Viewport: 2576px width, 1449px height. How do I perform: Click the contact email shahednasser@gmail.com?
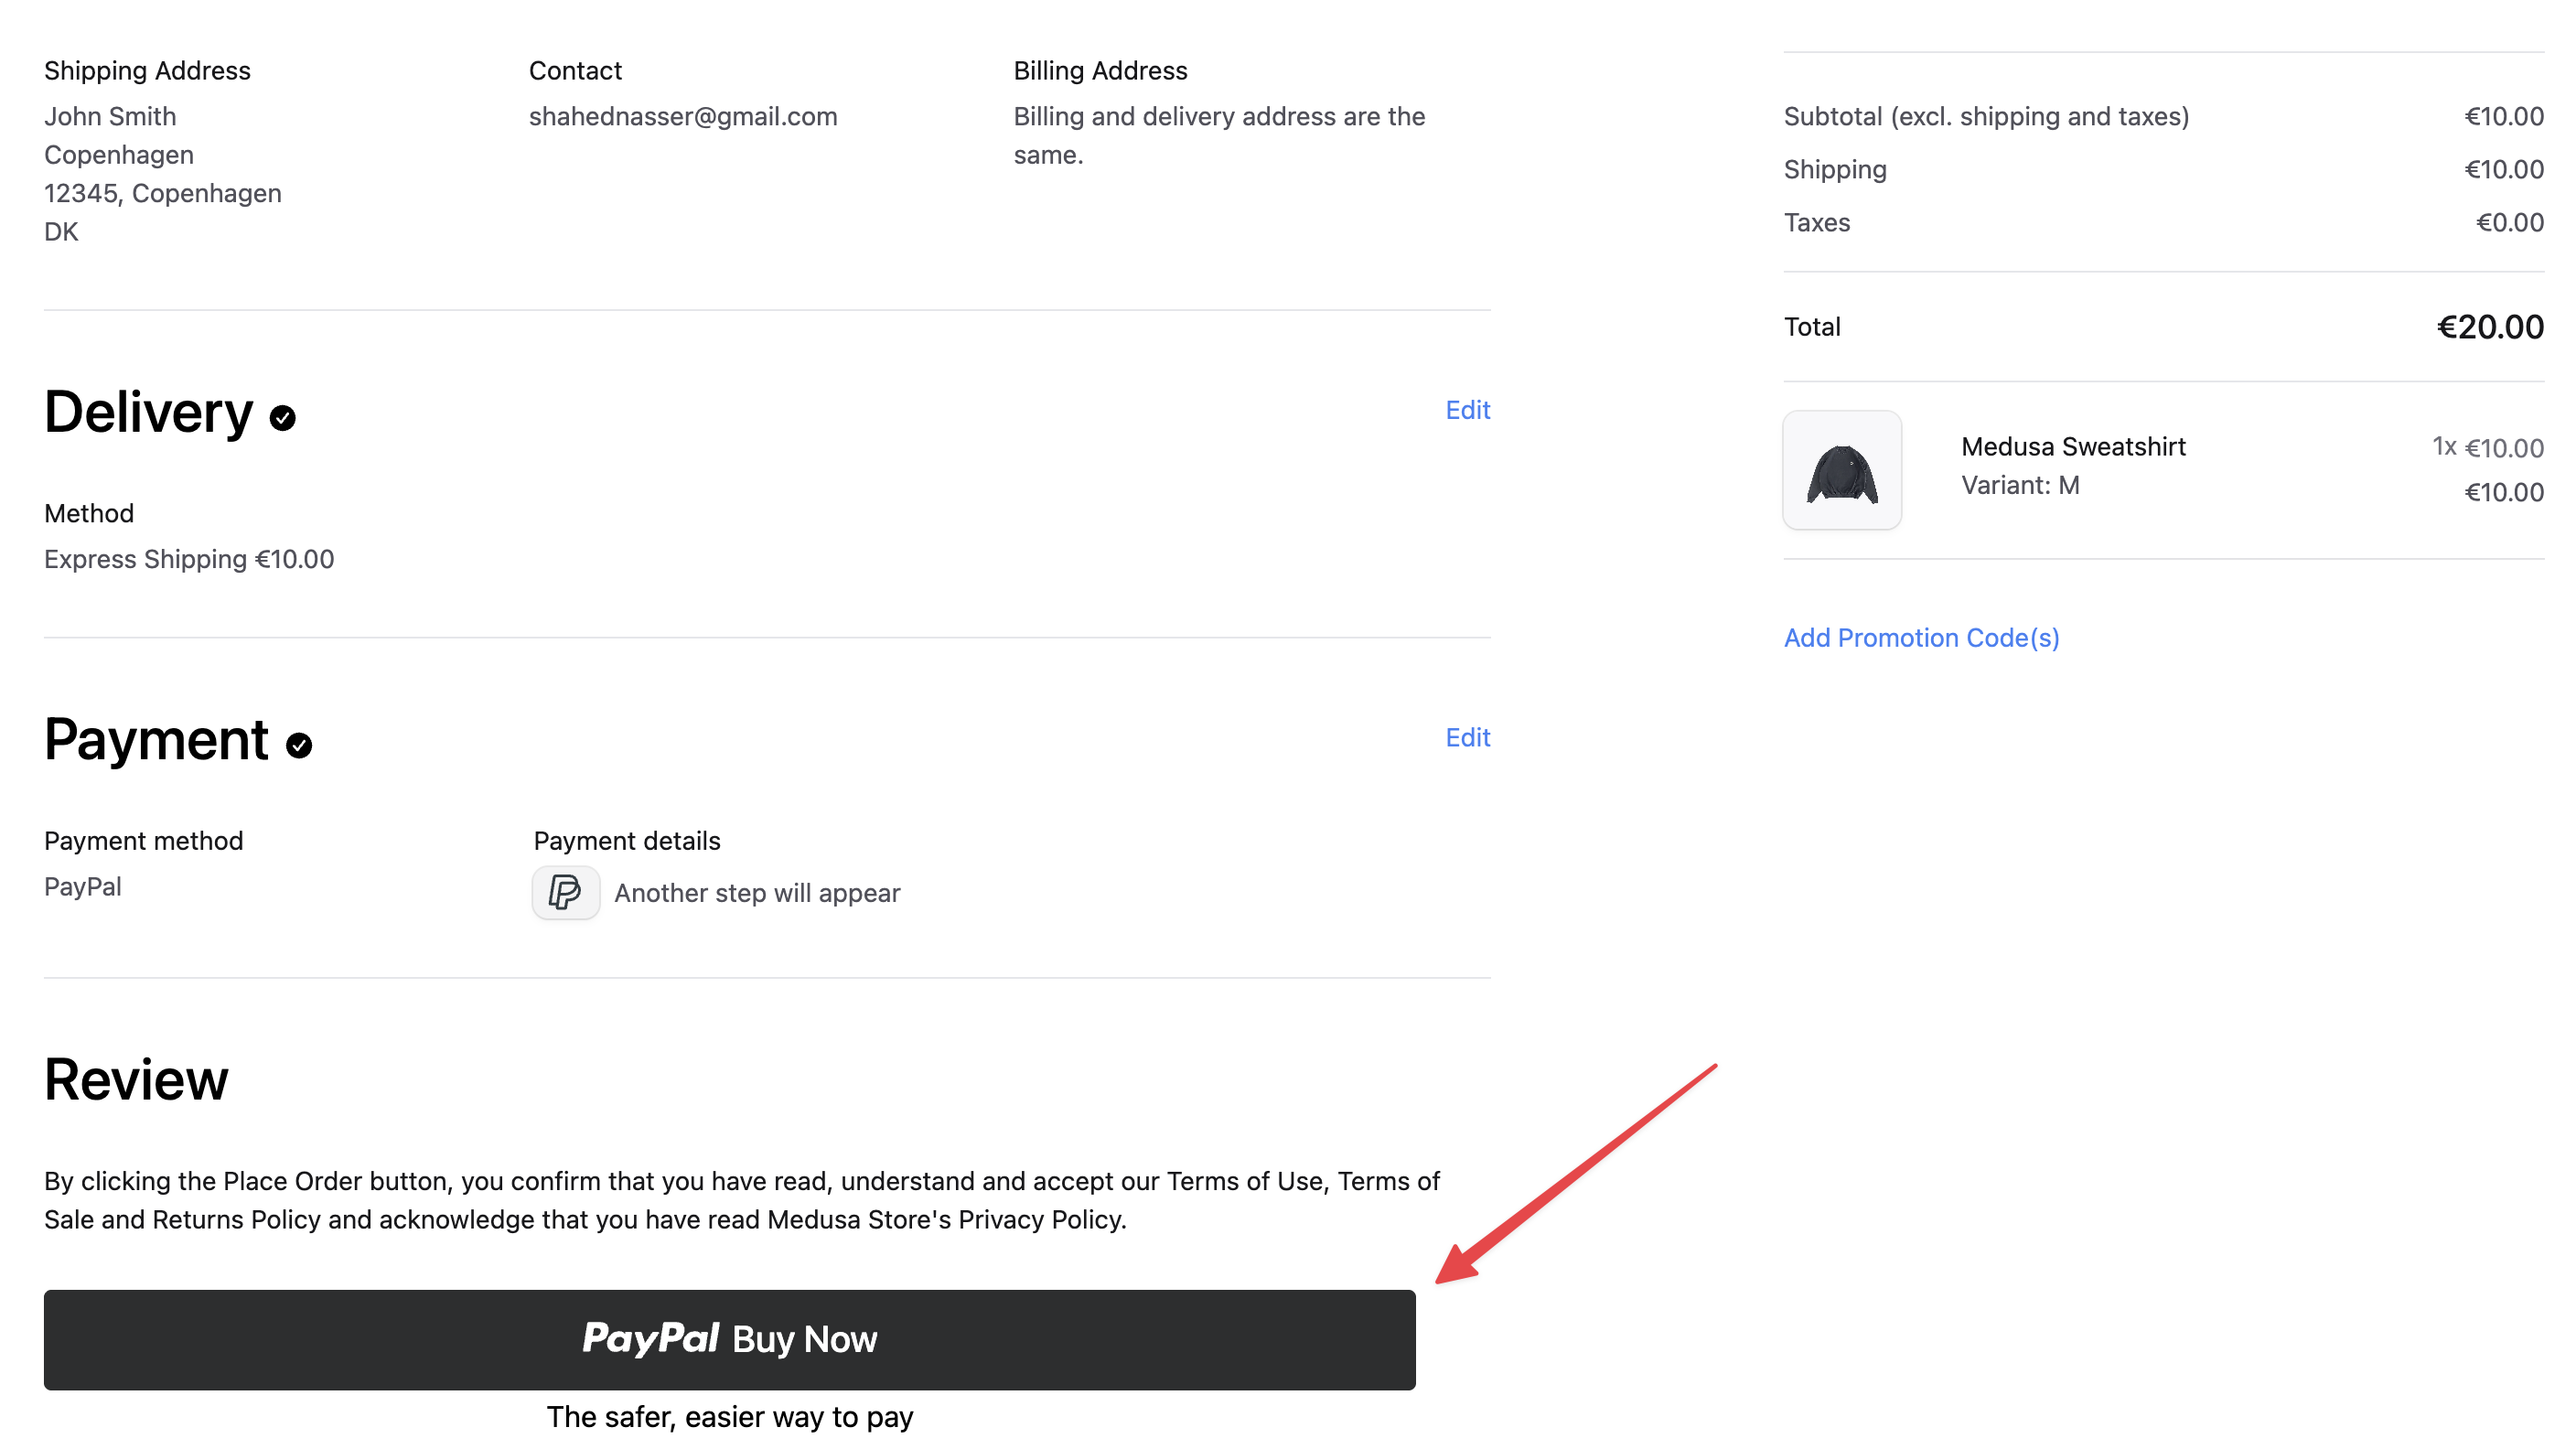pos(683,116)
